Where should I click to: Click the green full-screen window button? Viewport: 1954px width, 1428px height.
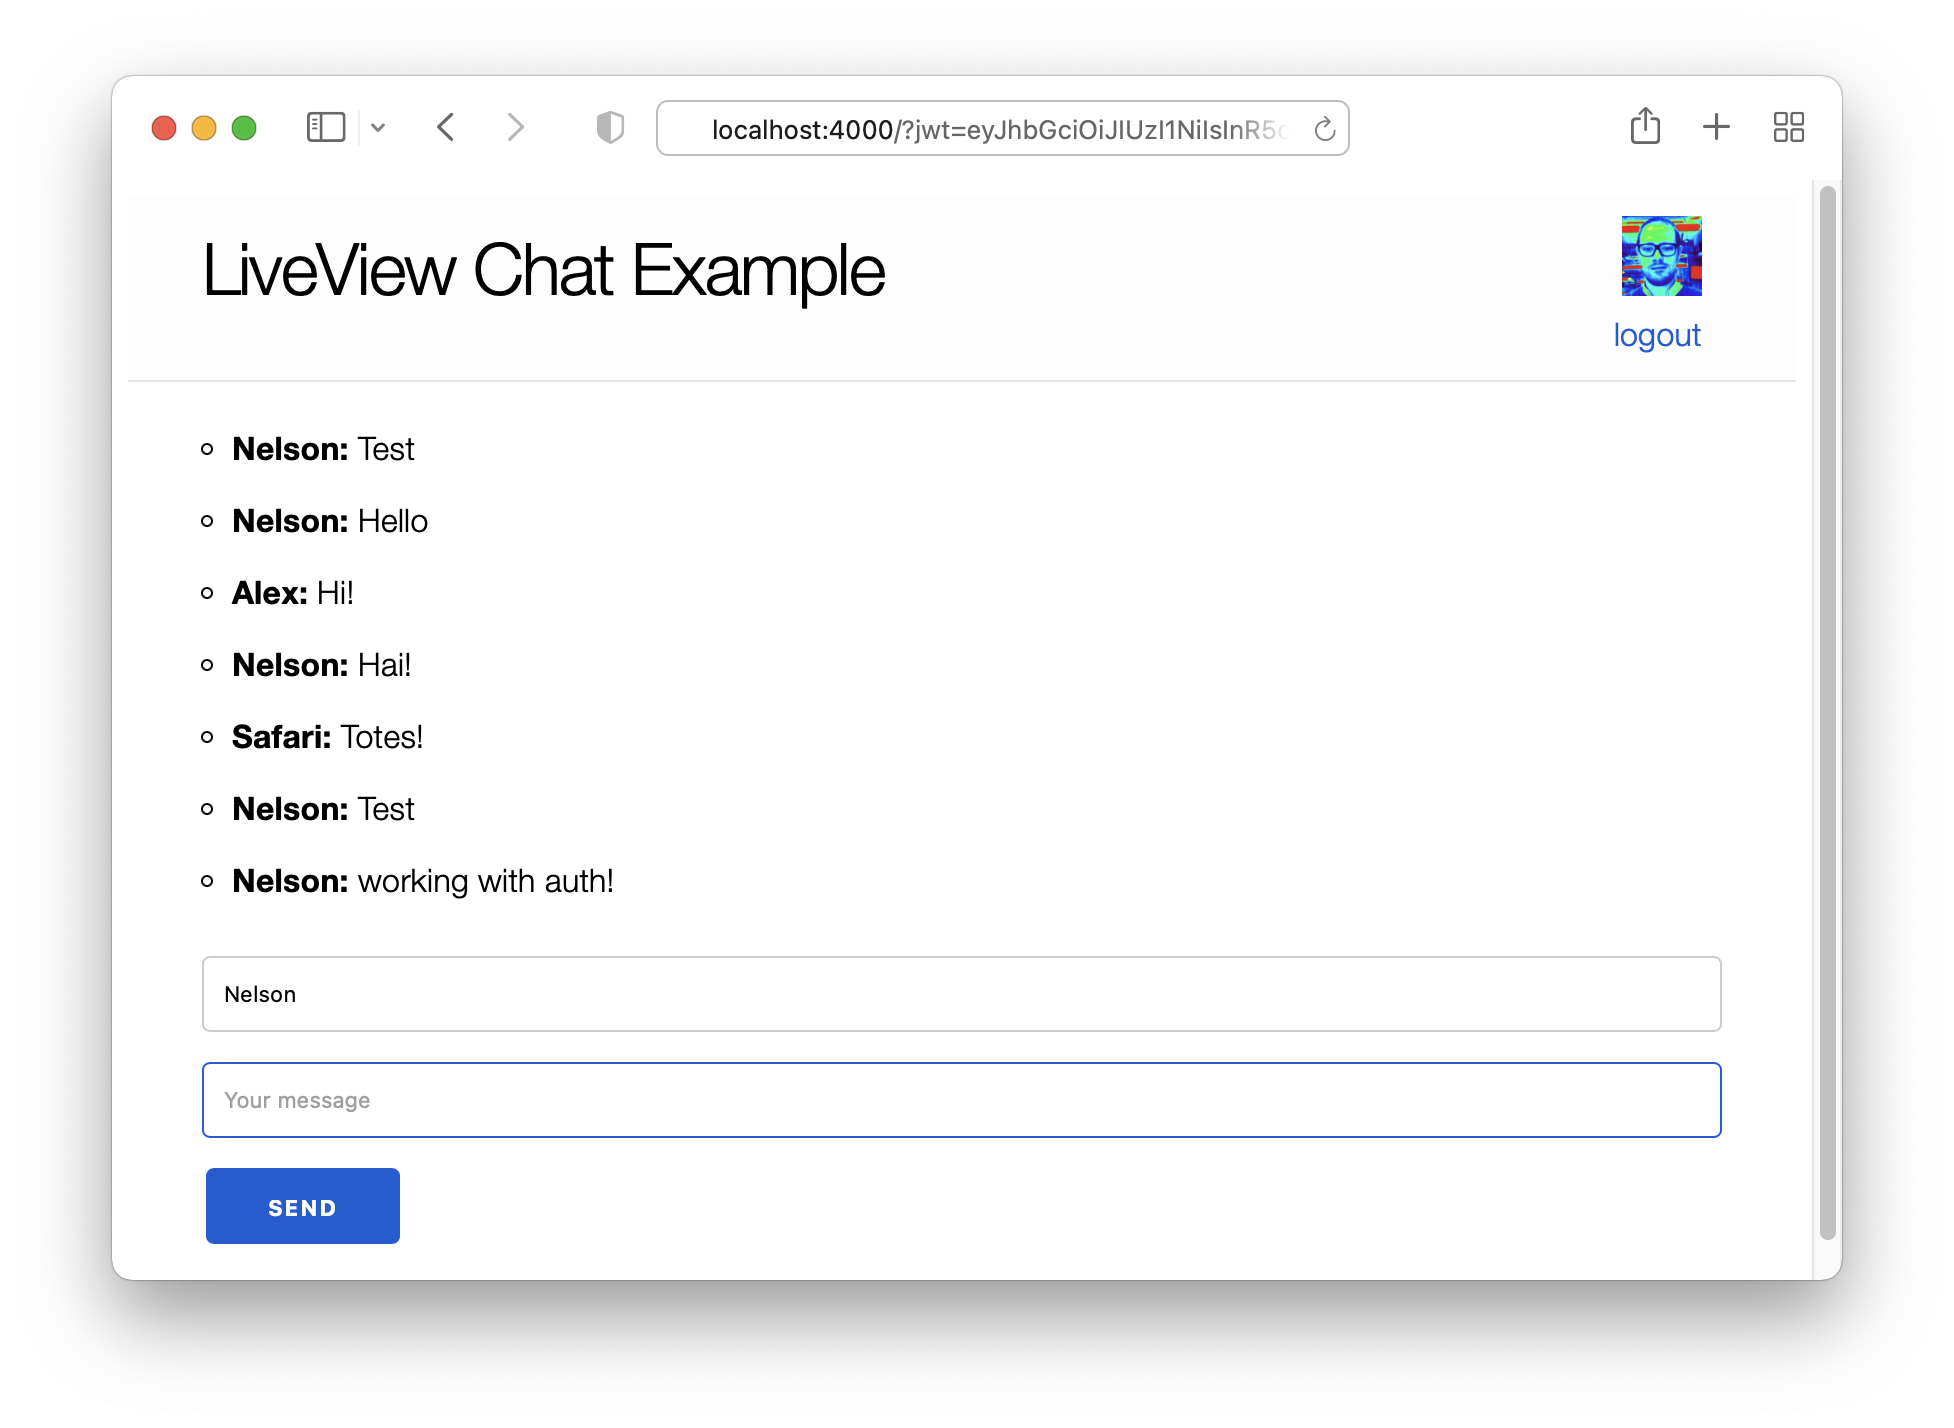[x=244, y=128]
